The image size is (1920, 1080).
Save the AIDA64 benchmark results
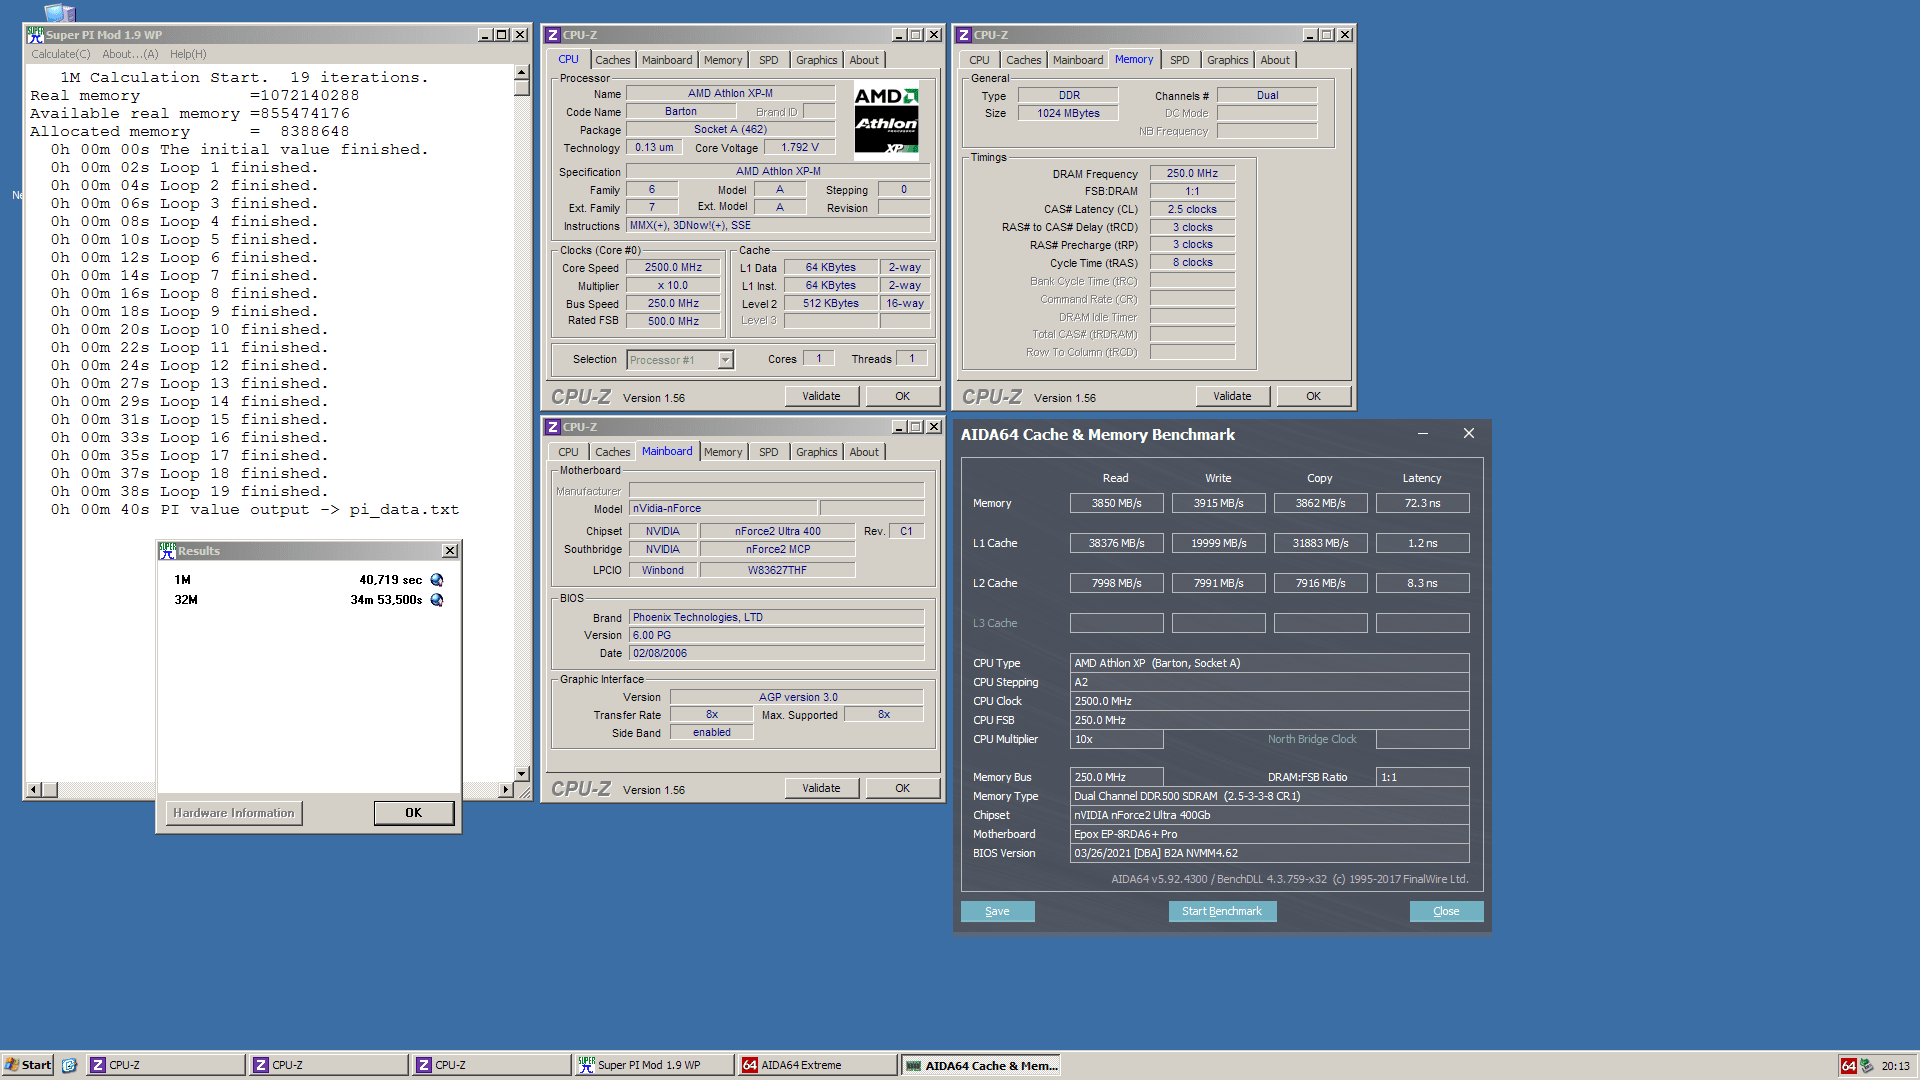pos(997,911)
